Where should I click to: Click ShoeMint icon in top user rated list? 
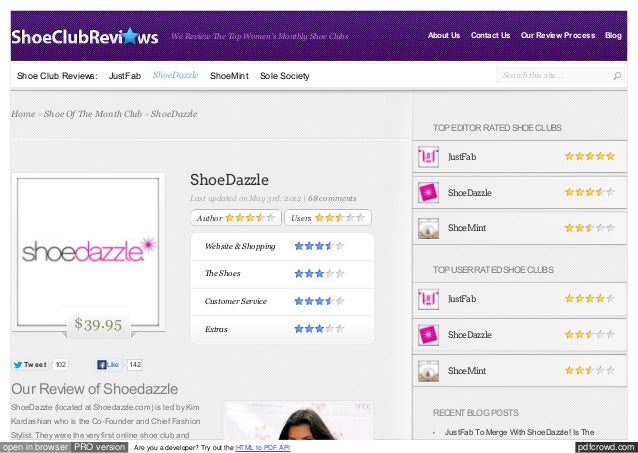pos(428,371)
